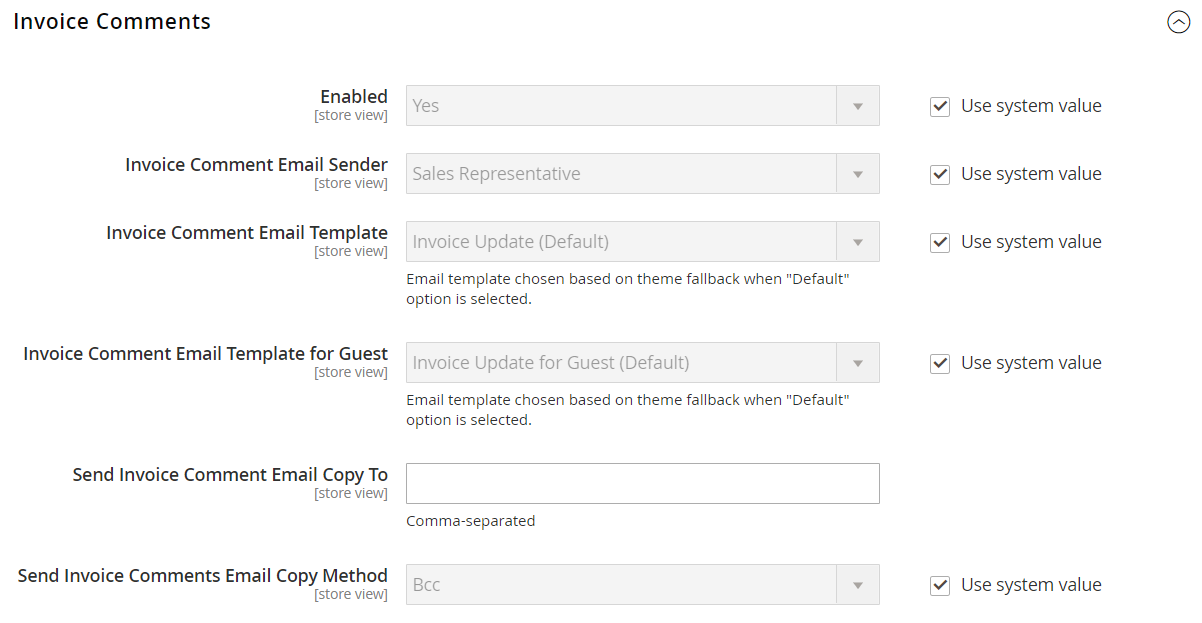Open the Email Template for Guest dropdown
Image resolution: width=1202 pixels, height=623 pixels.
tap(622, 363)
